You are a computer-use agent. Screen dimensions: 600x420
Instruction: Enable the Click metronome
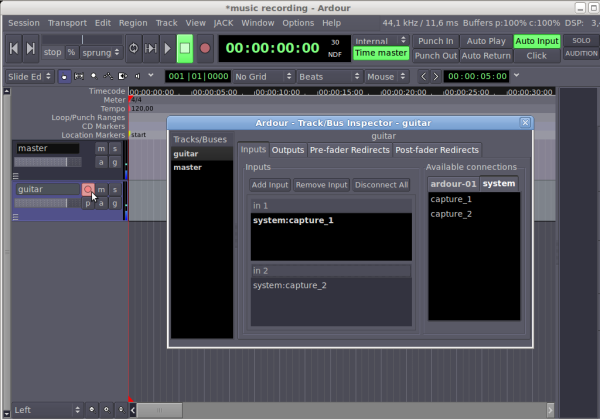pos(537,55)
